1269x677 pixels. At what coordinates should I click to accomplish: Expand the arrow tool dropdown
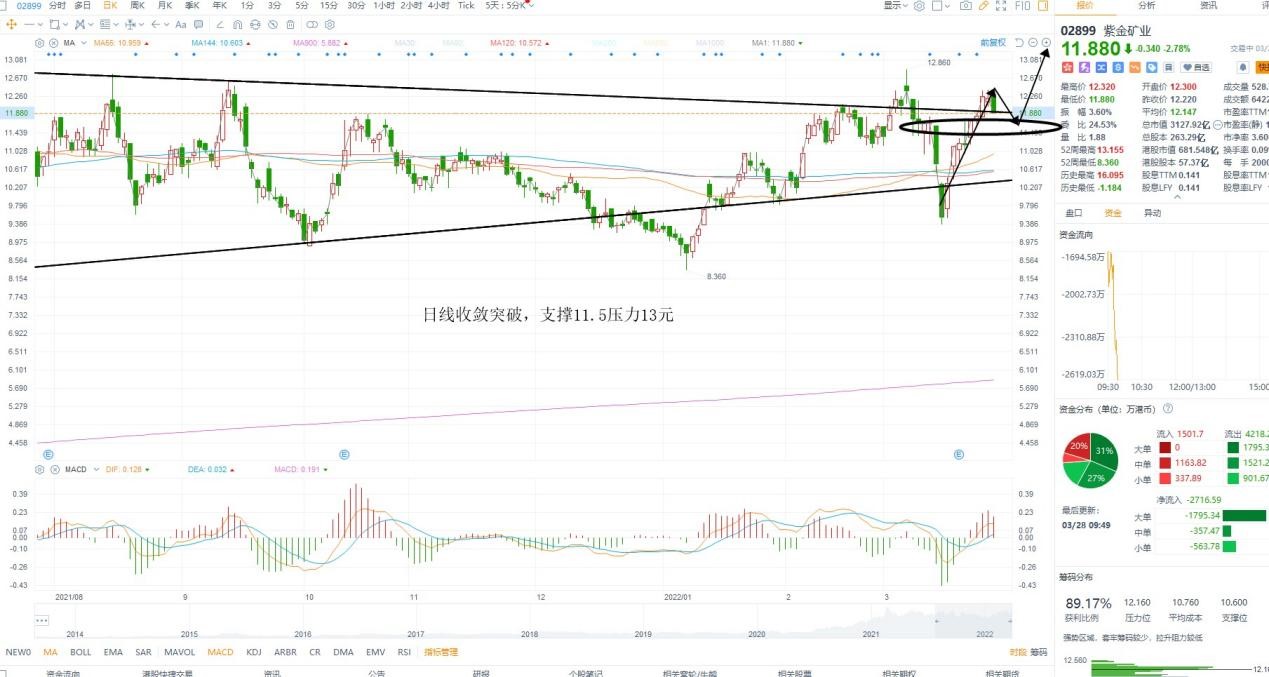[x=166, y=24]
